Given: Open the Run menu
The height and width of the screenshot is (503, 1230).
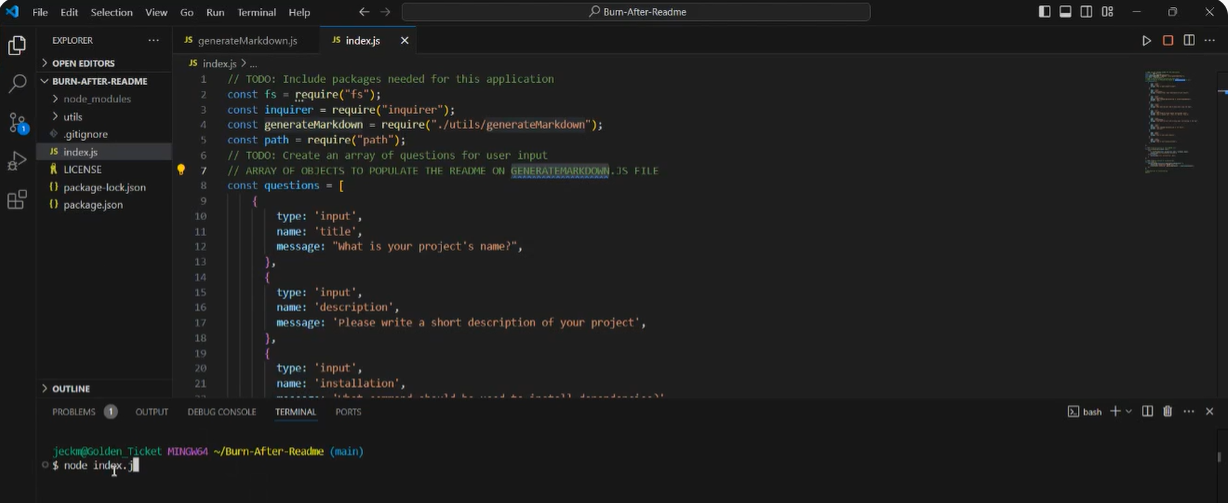Looking at the screenshot, I should click(x=215, y=12).
